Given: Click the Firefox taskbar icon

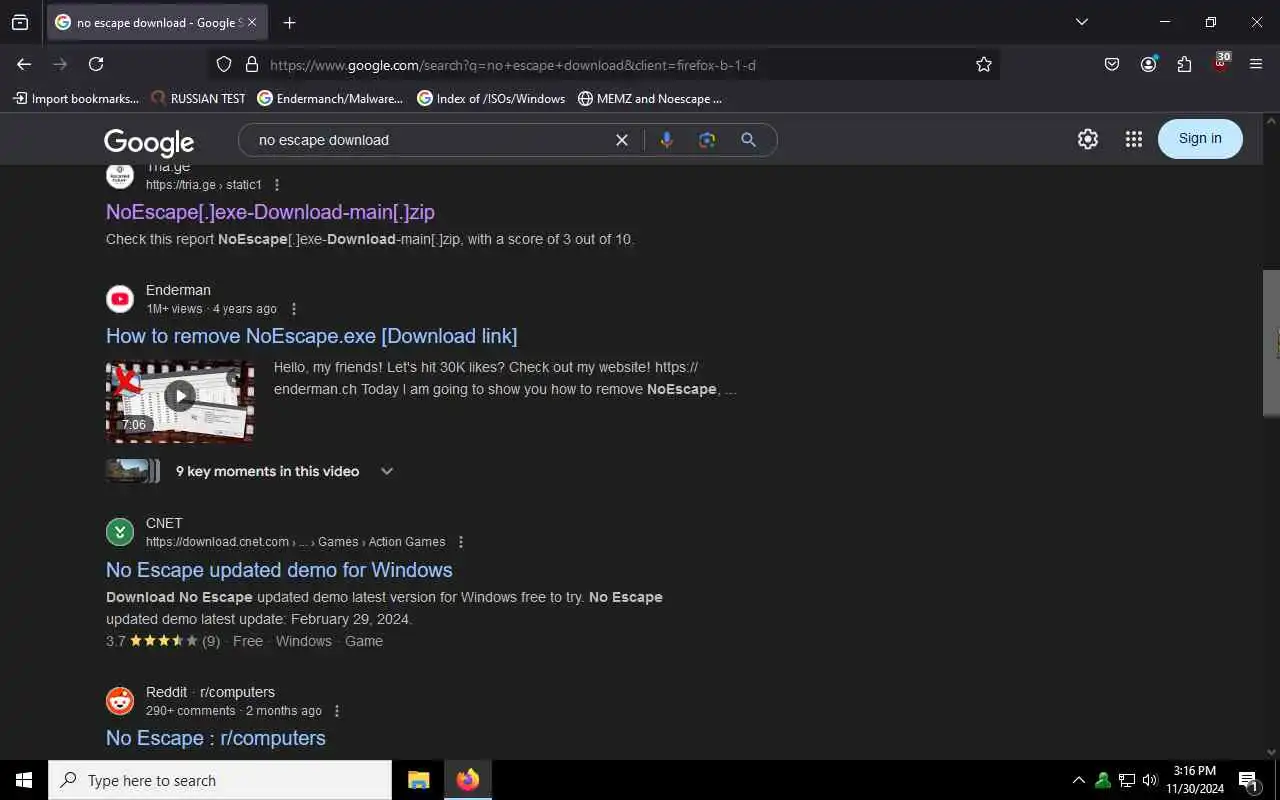Looking at the screenshot, I should pos(468,780).
